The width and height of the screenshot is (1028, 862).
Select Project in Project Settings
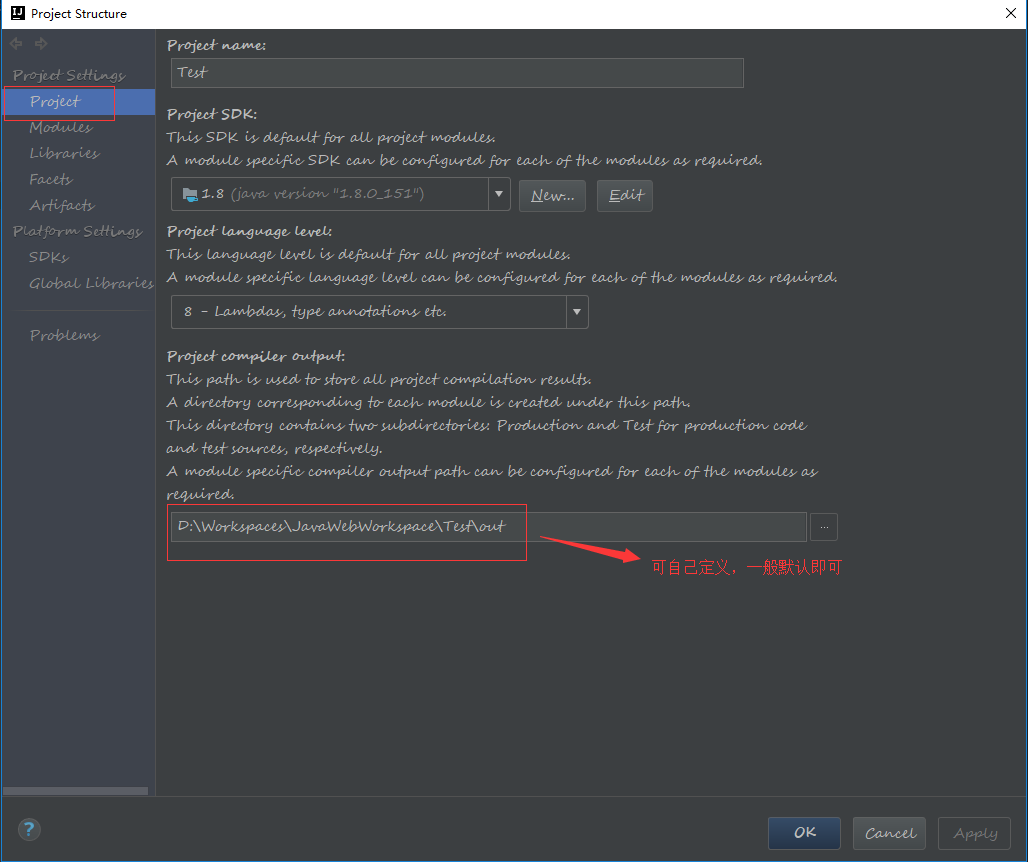pos(79,102)
